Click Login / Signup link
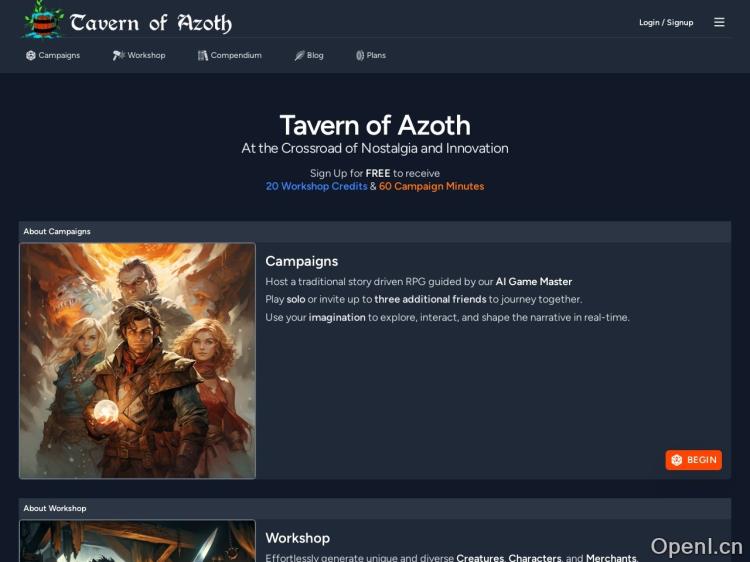Viewport: 750px width, 562px height. (x=666, y=22)
